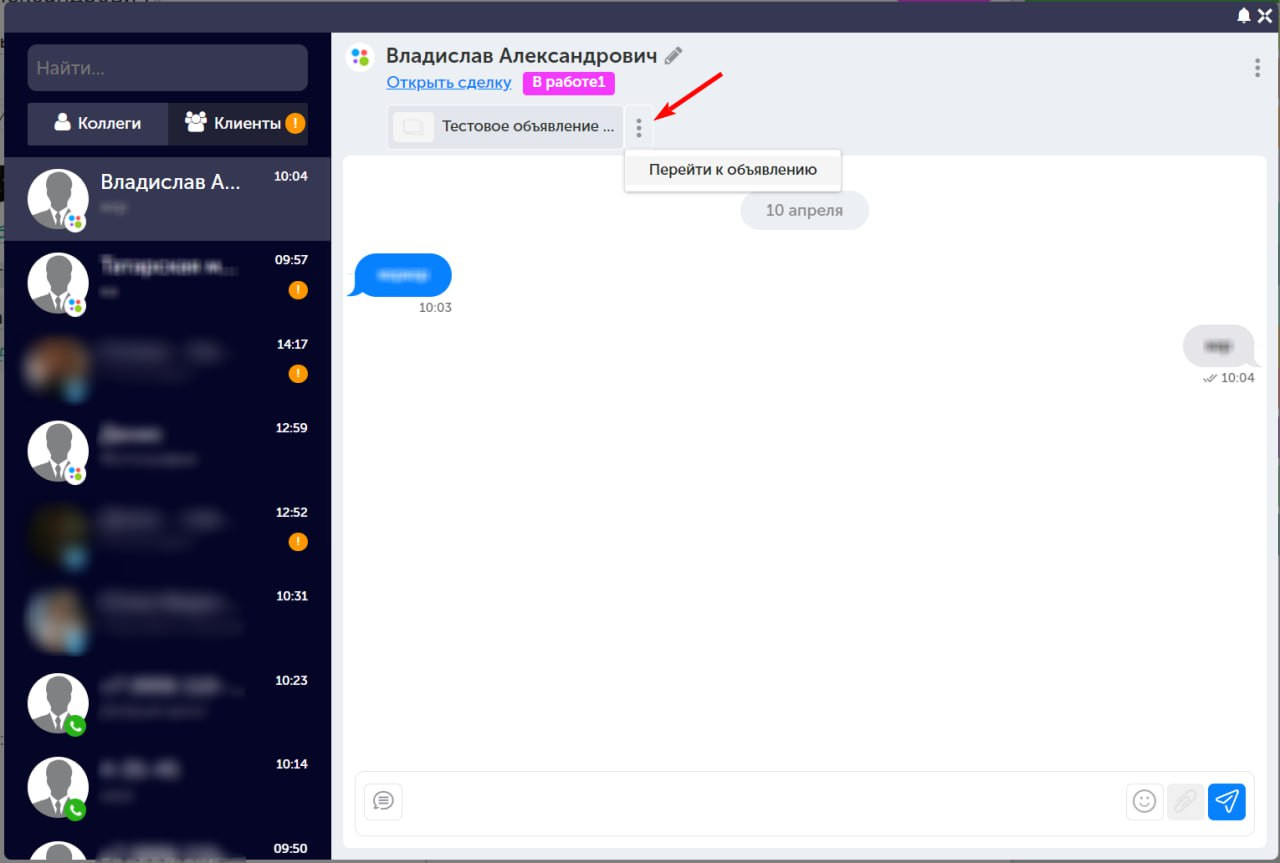Click the notification bell icon
The width and height of the screenshot is (1280, 863).
[x=1244, y=15]
